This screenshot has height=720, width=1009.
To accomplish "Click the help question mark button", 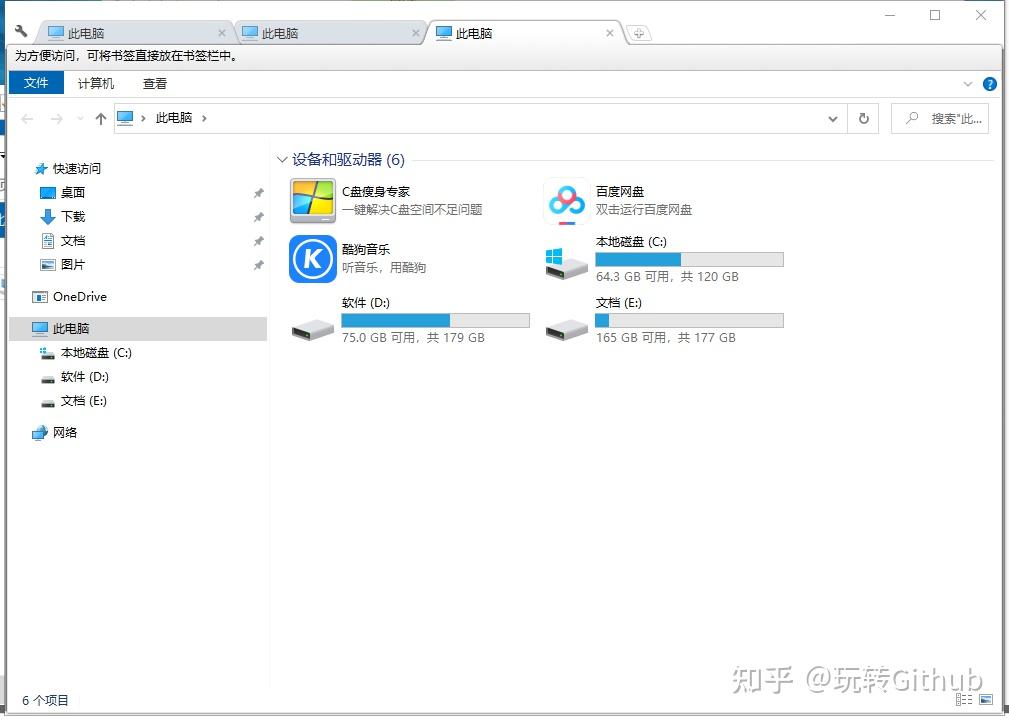I will [x=989, y=84].
